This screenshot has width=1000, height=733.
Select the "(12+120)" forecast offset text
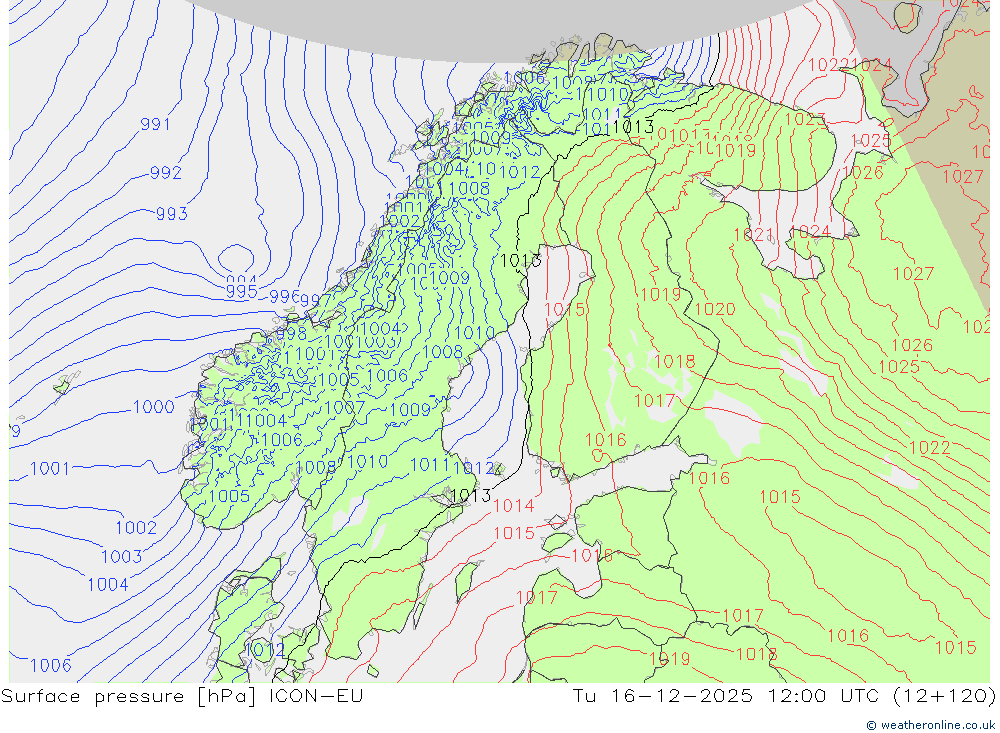944,695
